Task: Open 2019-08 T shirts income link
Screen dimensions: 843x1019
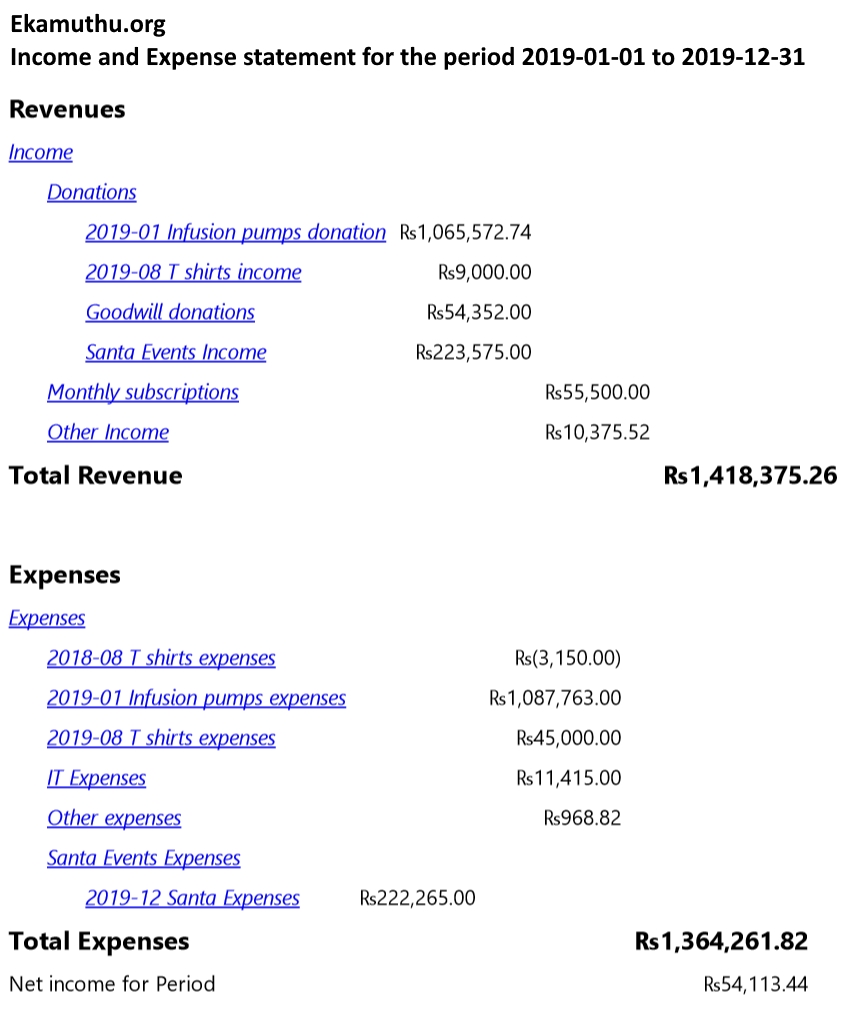Action: [x=193, y=272]
